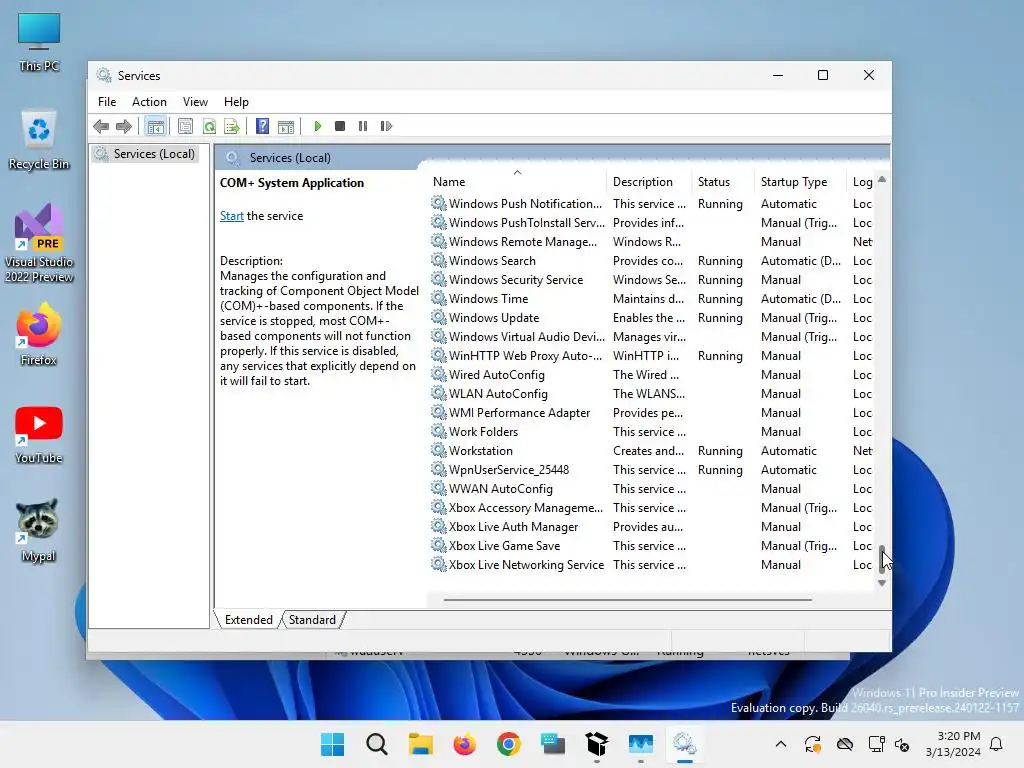Select the Windows Security Service row

652,280
